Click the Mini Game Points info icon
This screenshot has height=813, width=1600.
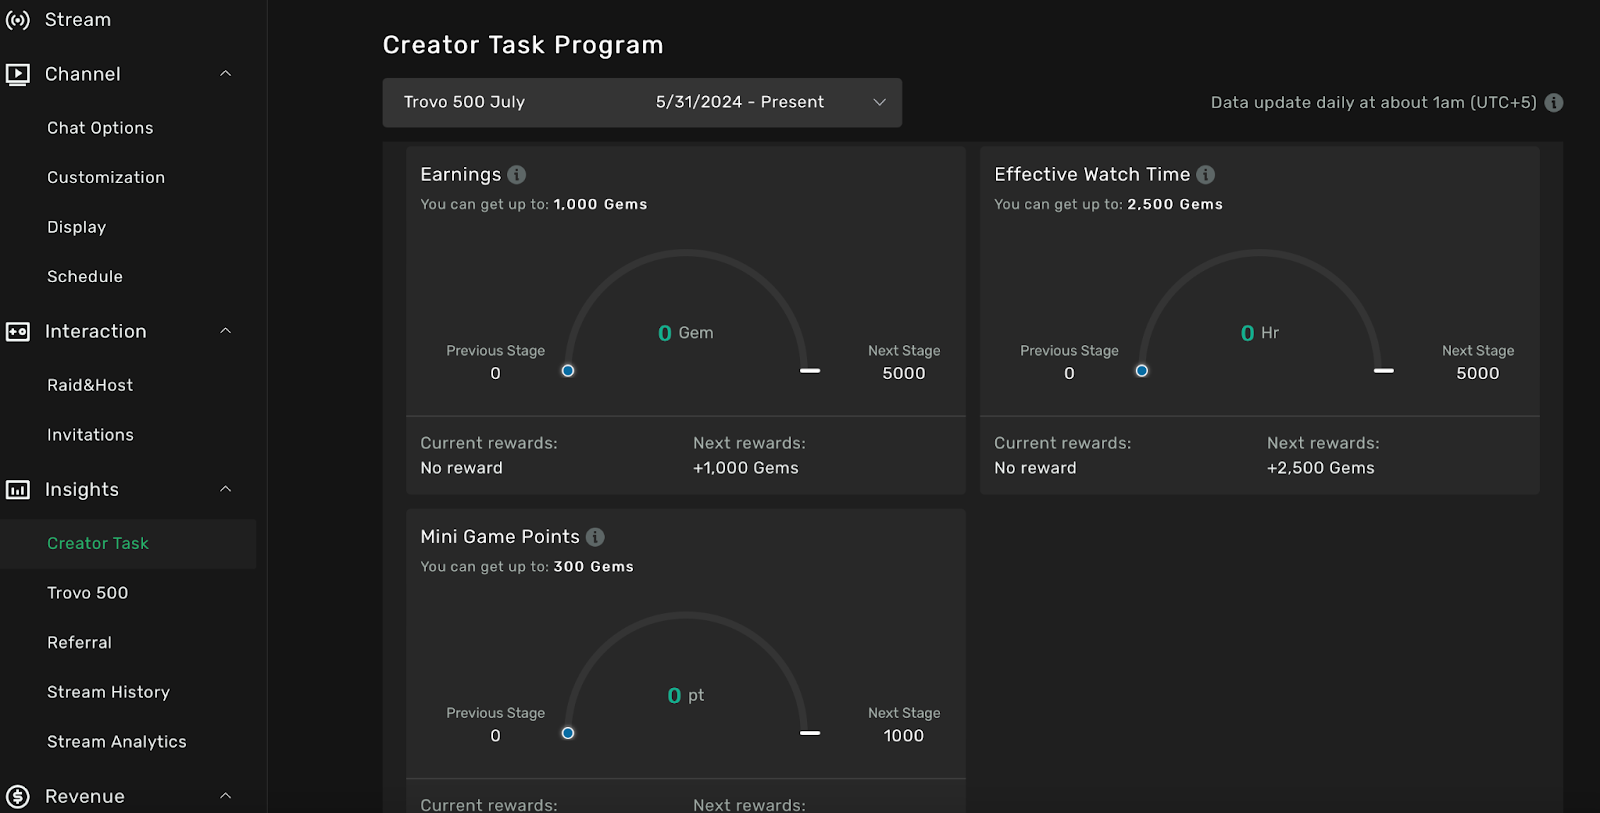(595, 537)
